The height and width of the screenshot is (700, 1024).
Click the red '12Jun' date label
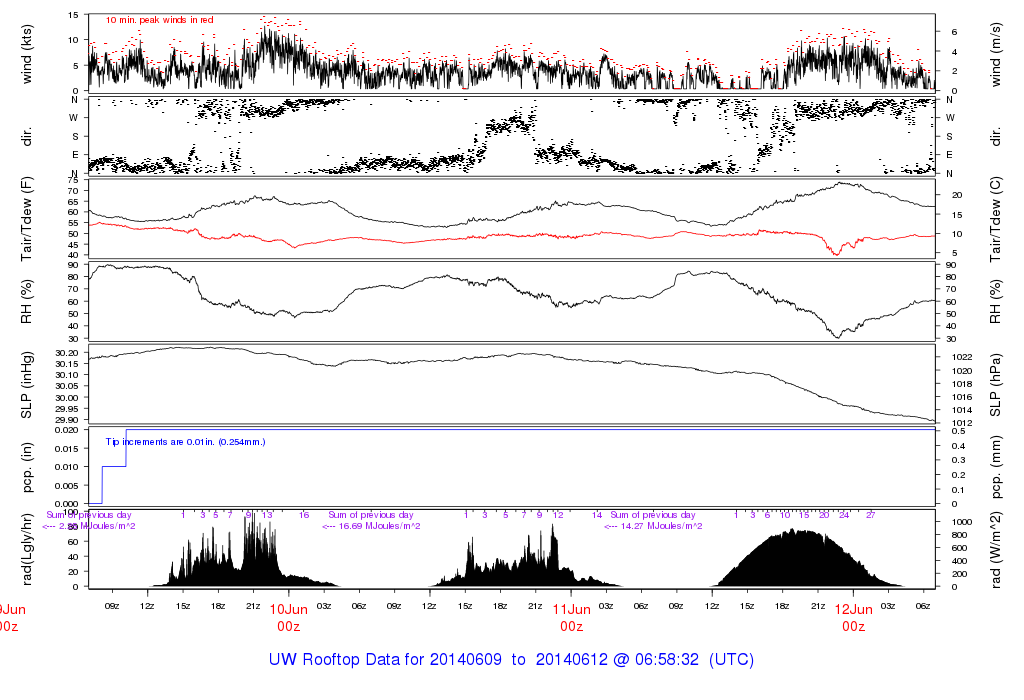click(x=854, y=609)
